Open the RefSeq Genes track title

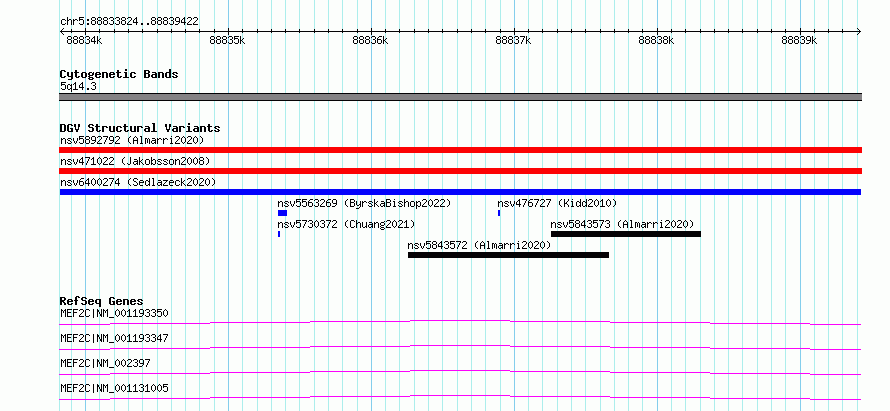102,301
